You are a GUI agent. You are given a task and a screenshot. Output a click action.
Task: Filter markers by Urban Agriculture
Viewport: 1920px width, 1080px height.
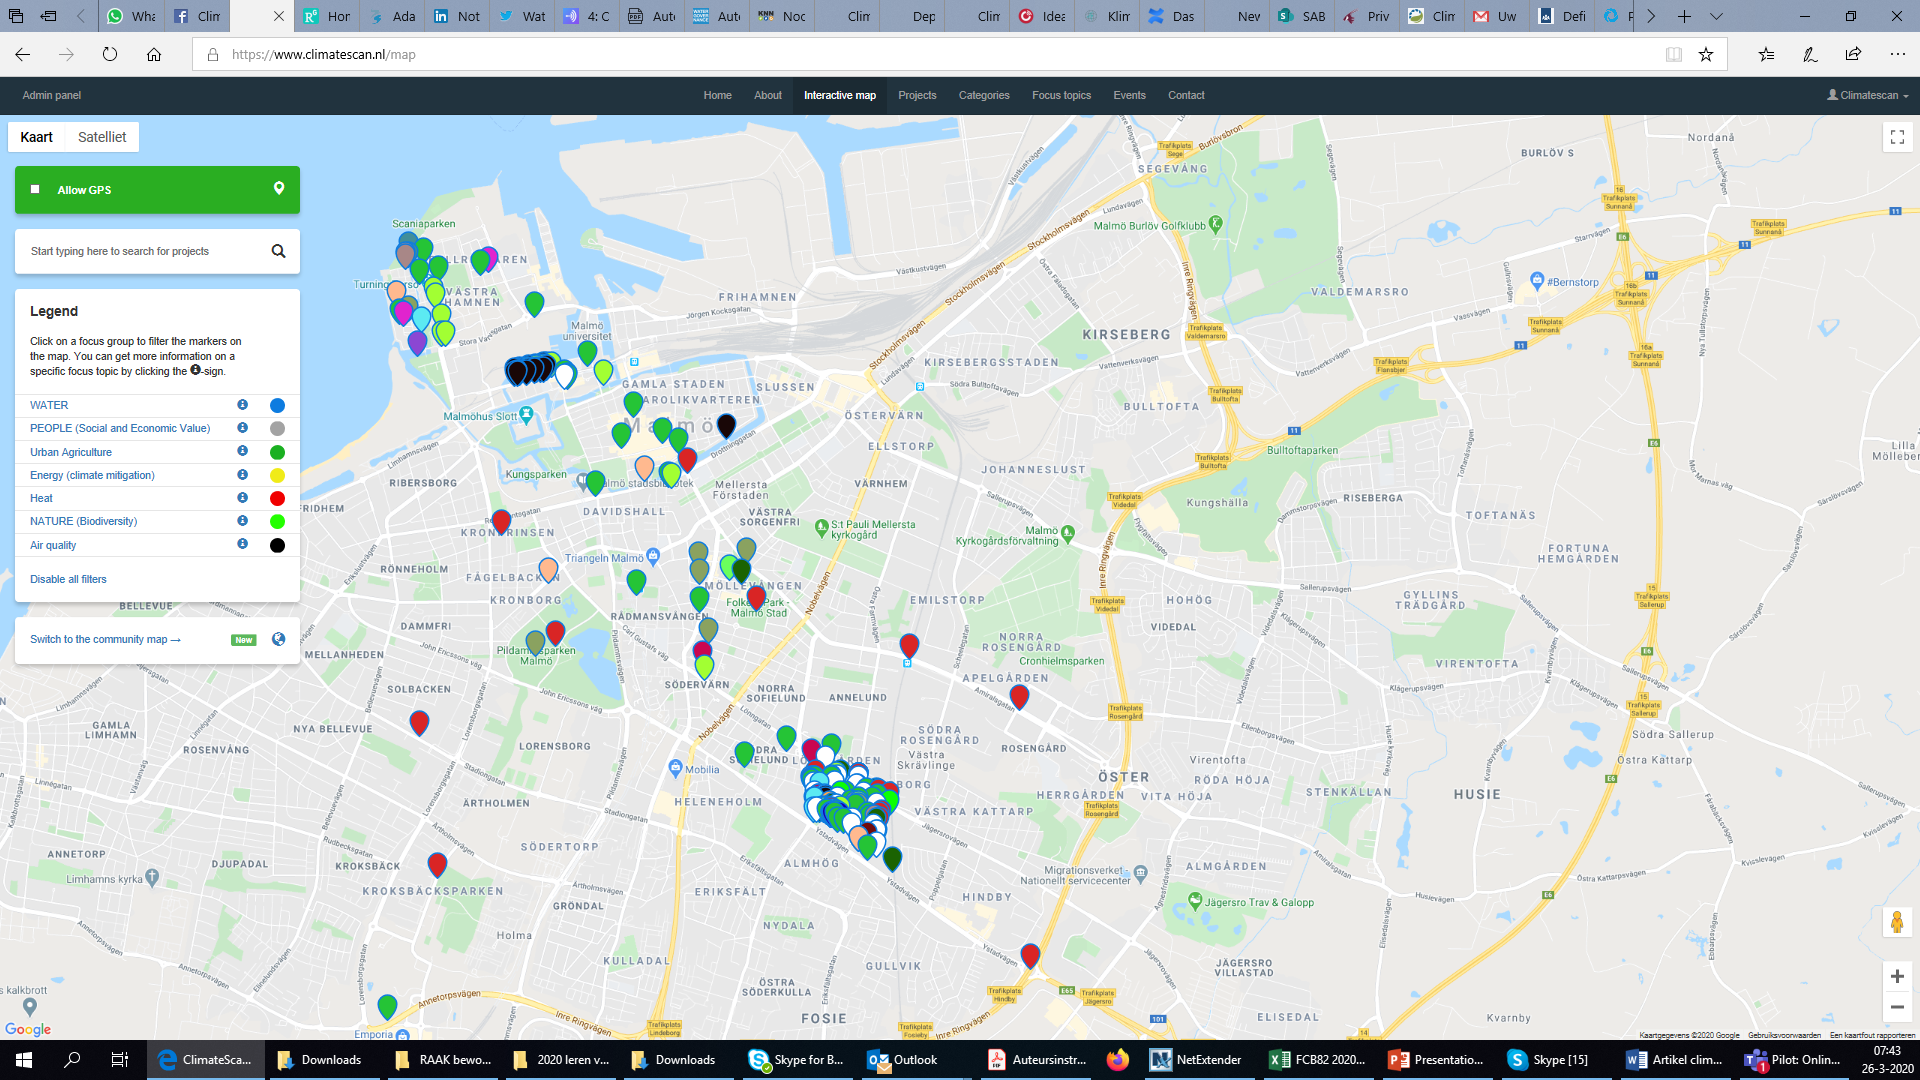[x=71, y=452]
